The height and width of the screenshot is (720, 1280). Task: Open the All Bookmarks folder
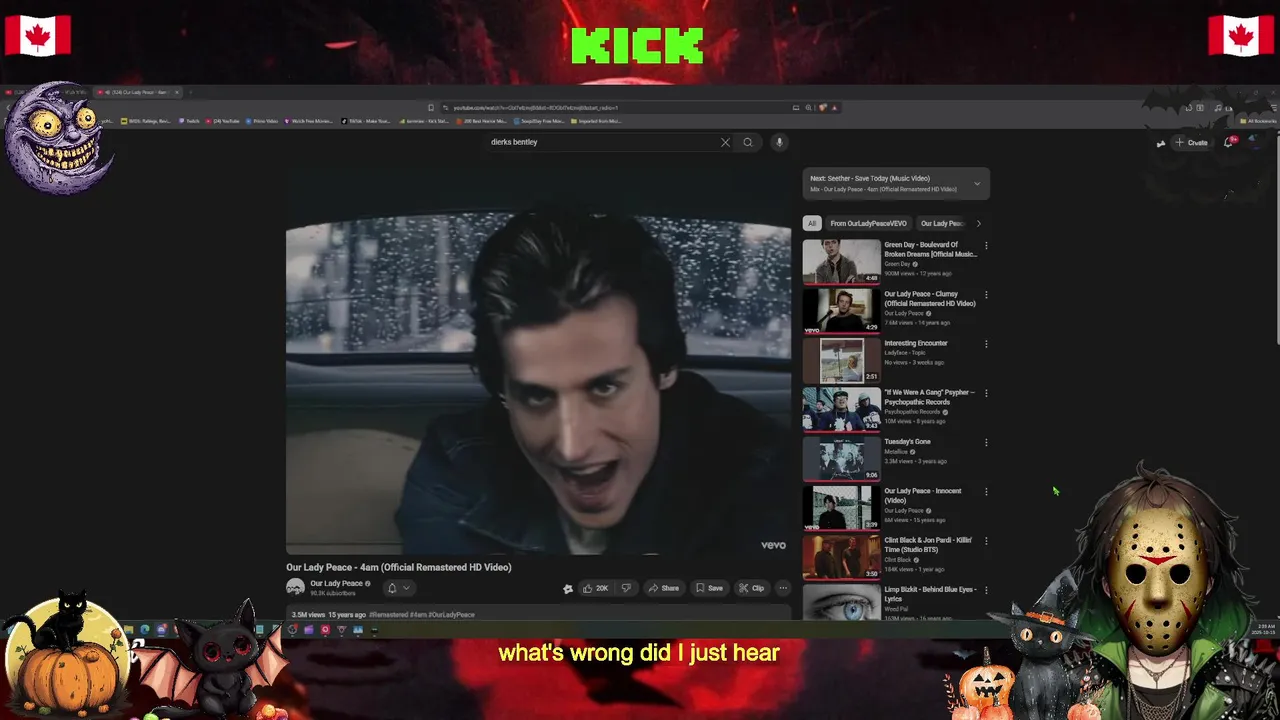[x=1259, y=121]
